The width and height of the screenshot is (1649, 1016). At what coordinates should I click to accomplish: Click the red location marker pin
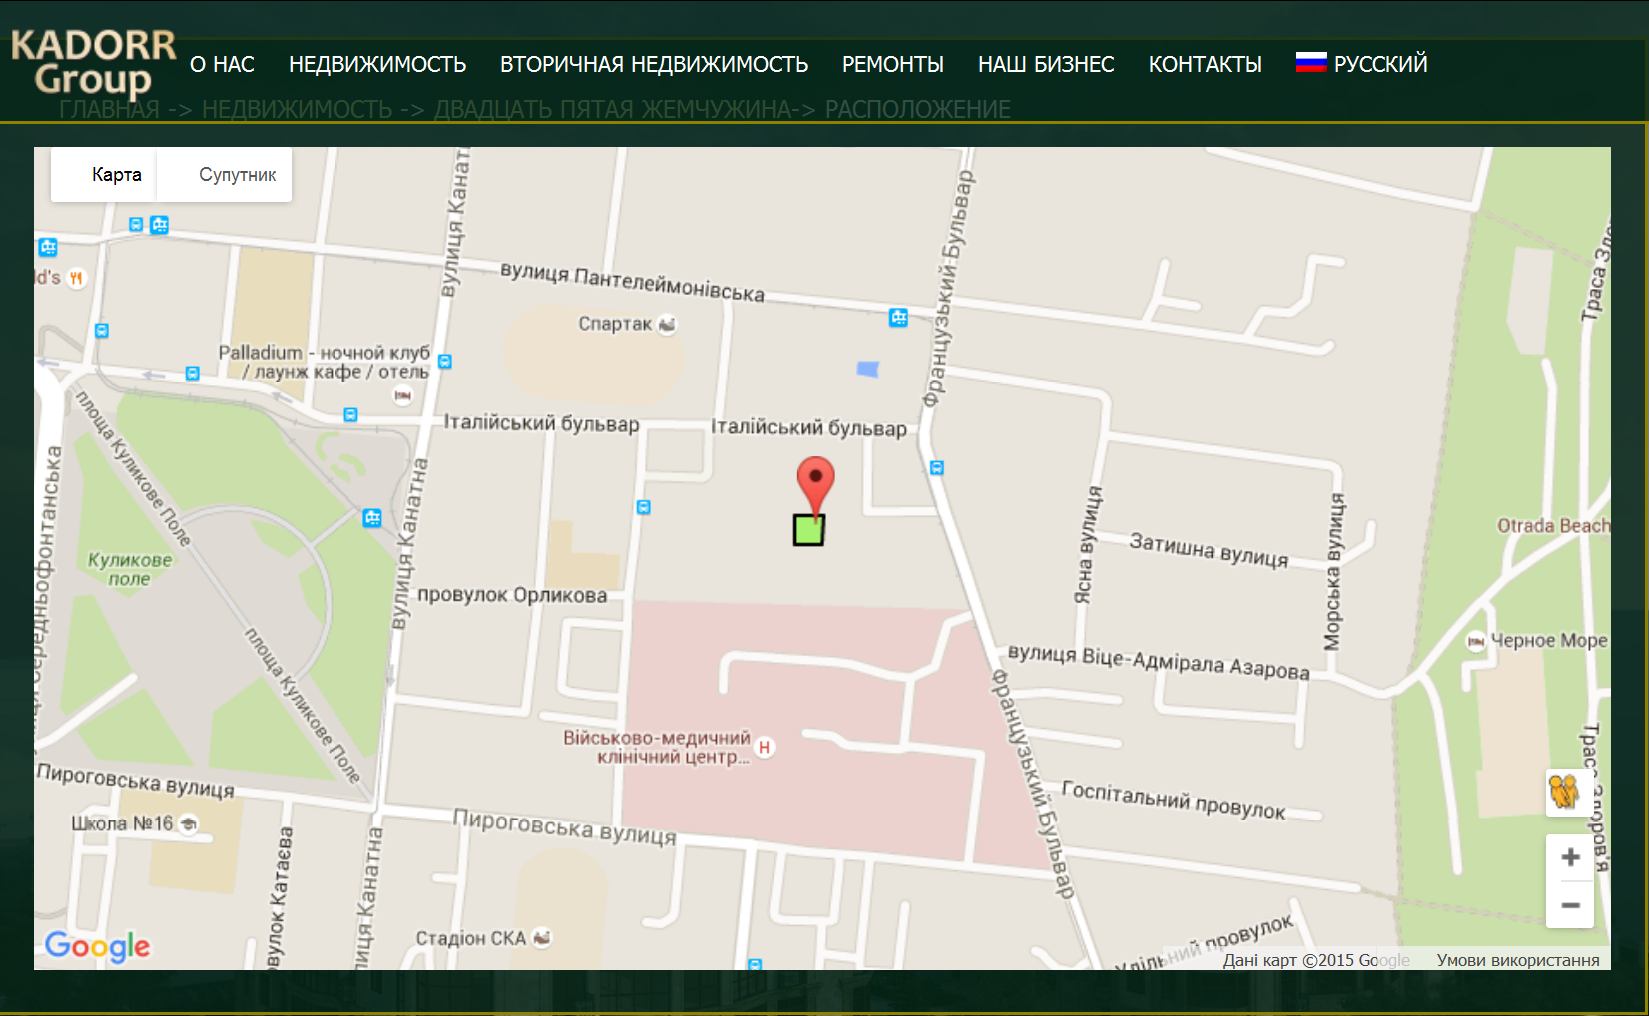(815, 487)
